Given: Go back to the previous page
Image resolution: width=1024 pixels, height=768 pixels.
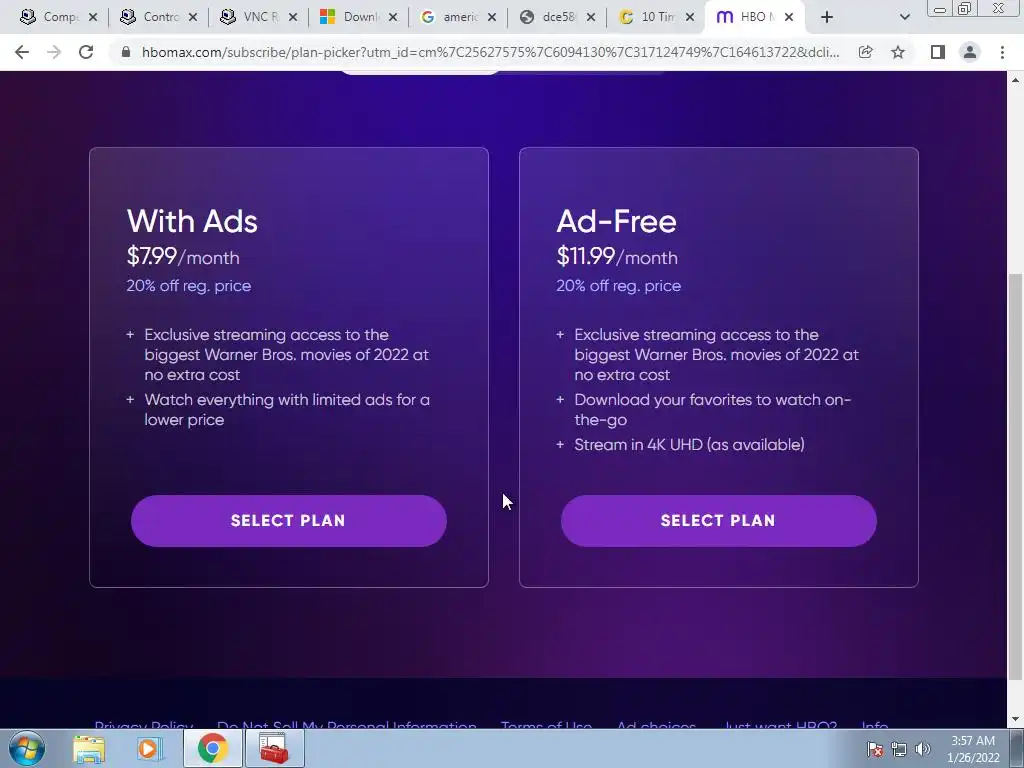Looking at the screenshot, I should click(22, 52).
